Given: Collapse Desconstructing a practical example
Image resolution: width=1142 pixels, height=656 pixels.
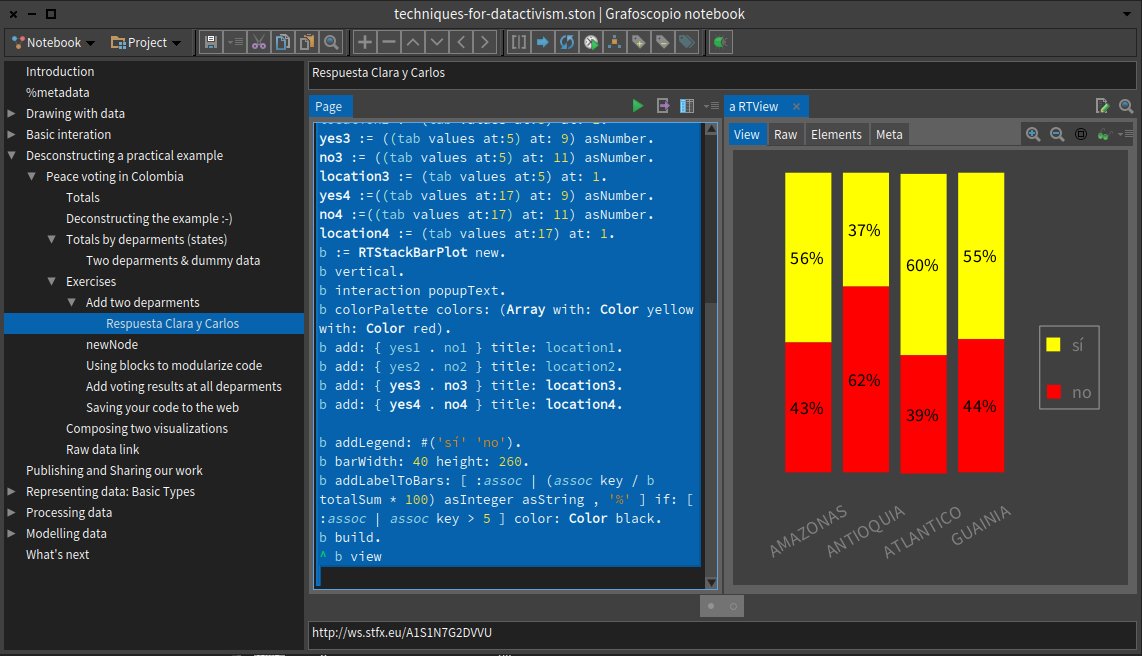Looking at the screenshot, I should pos(12,155).
